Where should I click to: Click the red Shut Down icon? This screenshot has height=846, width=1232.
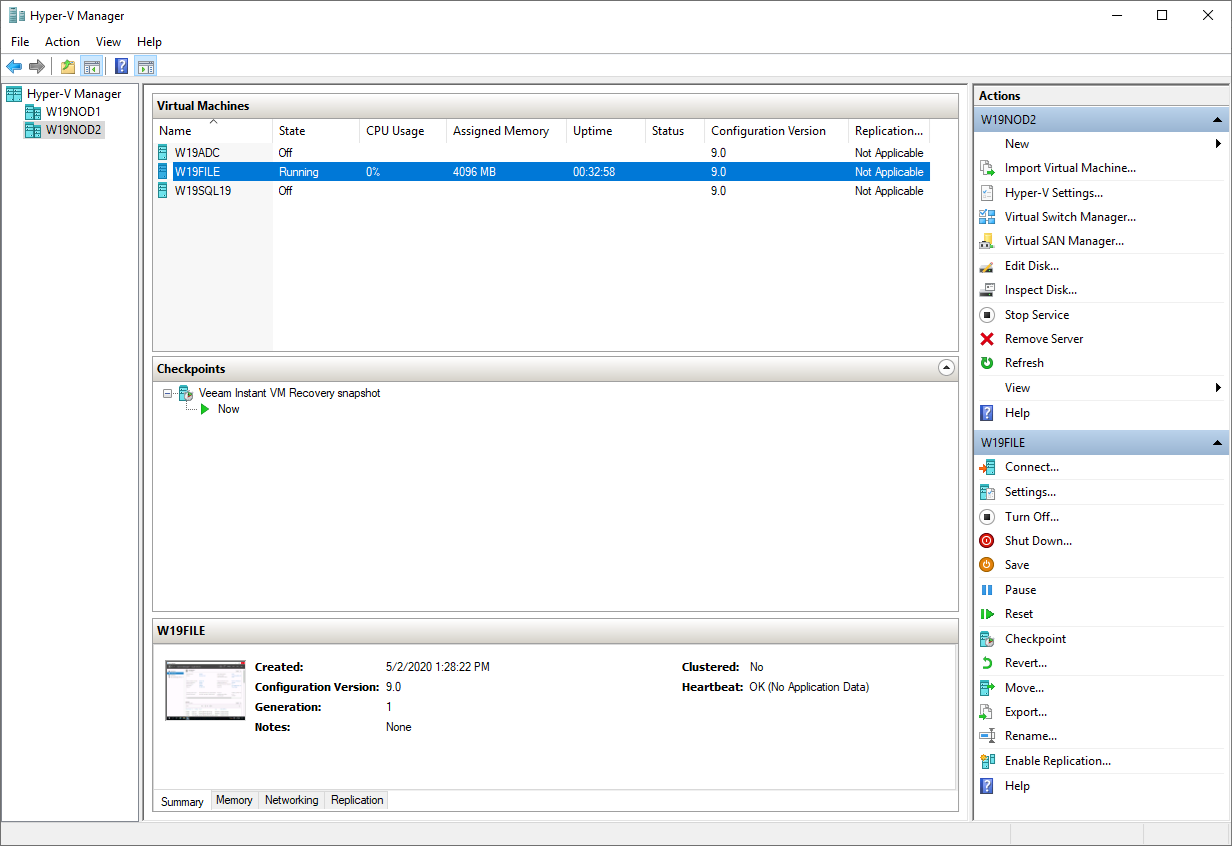pos(987,541)
